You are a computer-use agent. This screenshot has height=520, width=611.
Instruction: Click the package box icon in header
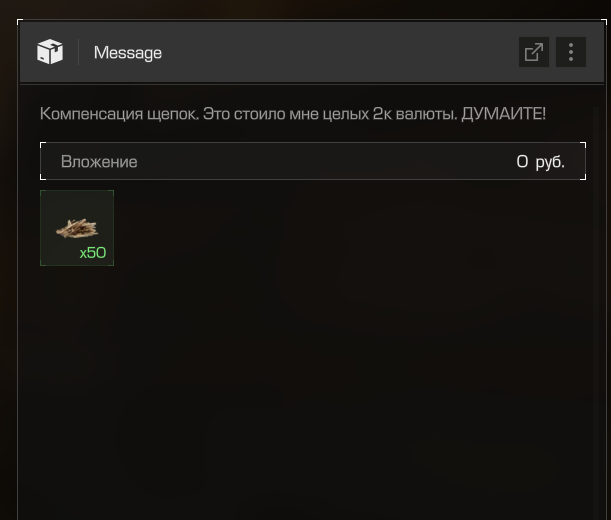50,51
